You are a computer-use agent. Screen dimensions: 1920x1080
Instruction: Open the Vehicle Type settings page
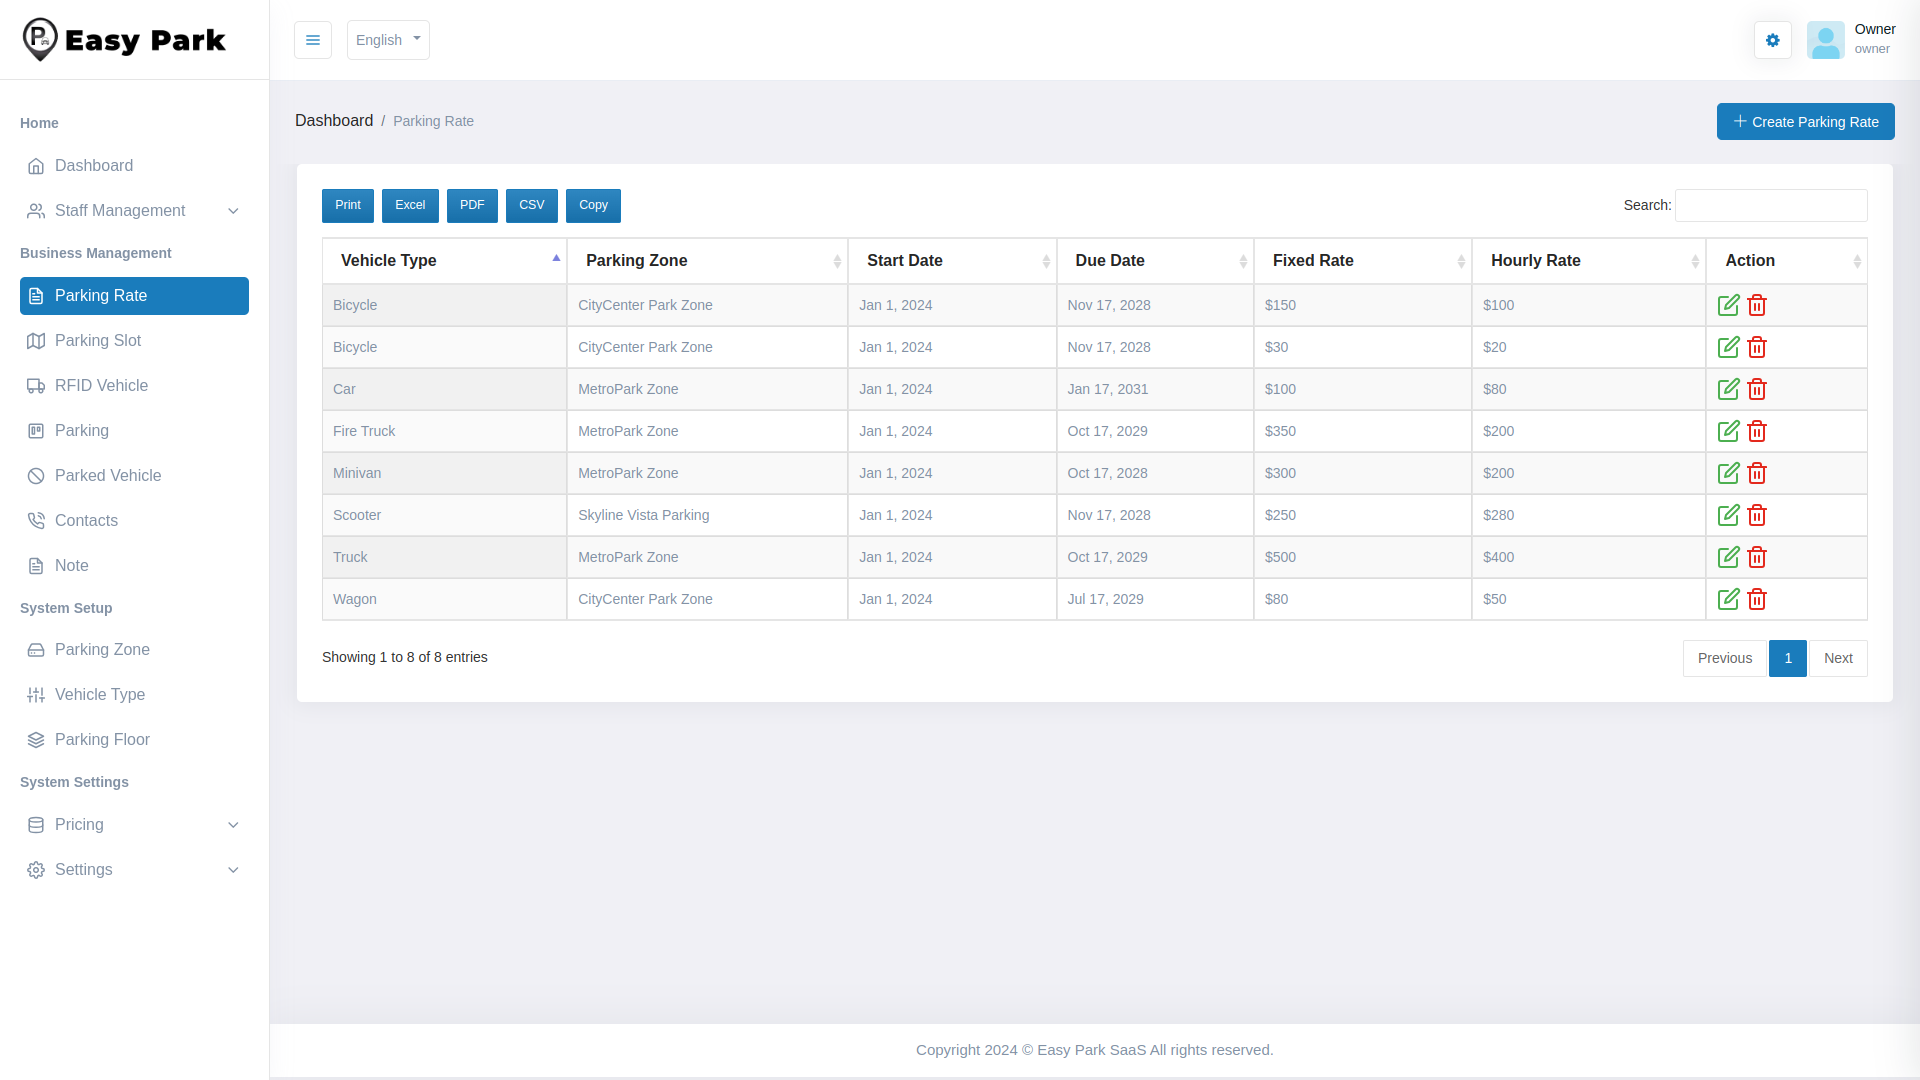[100, 694]
